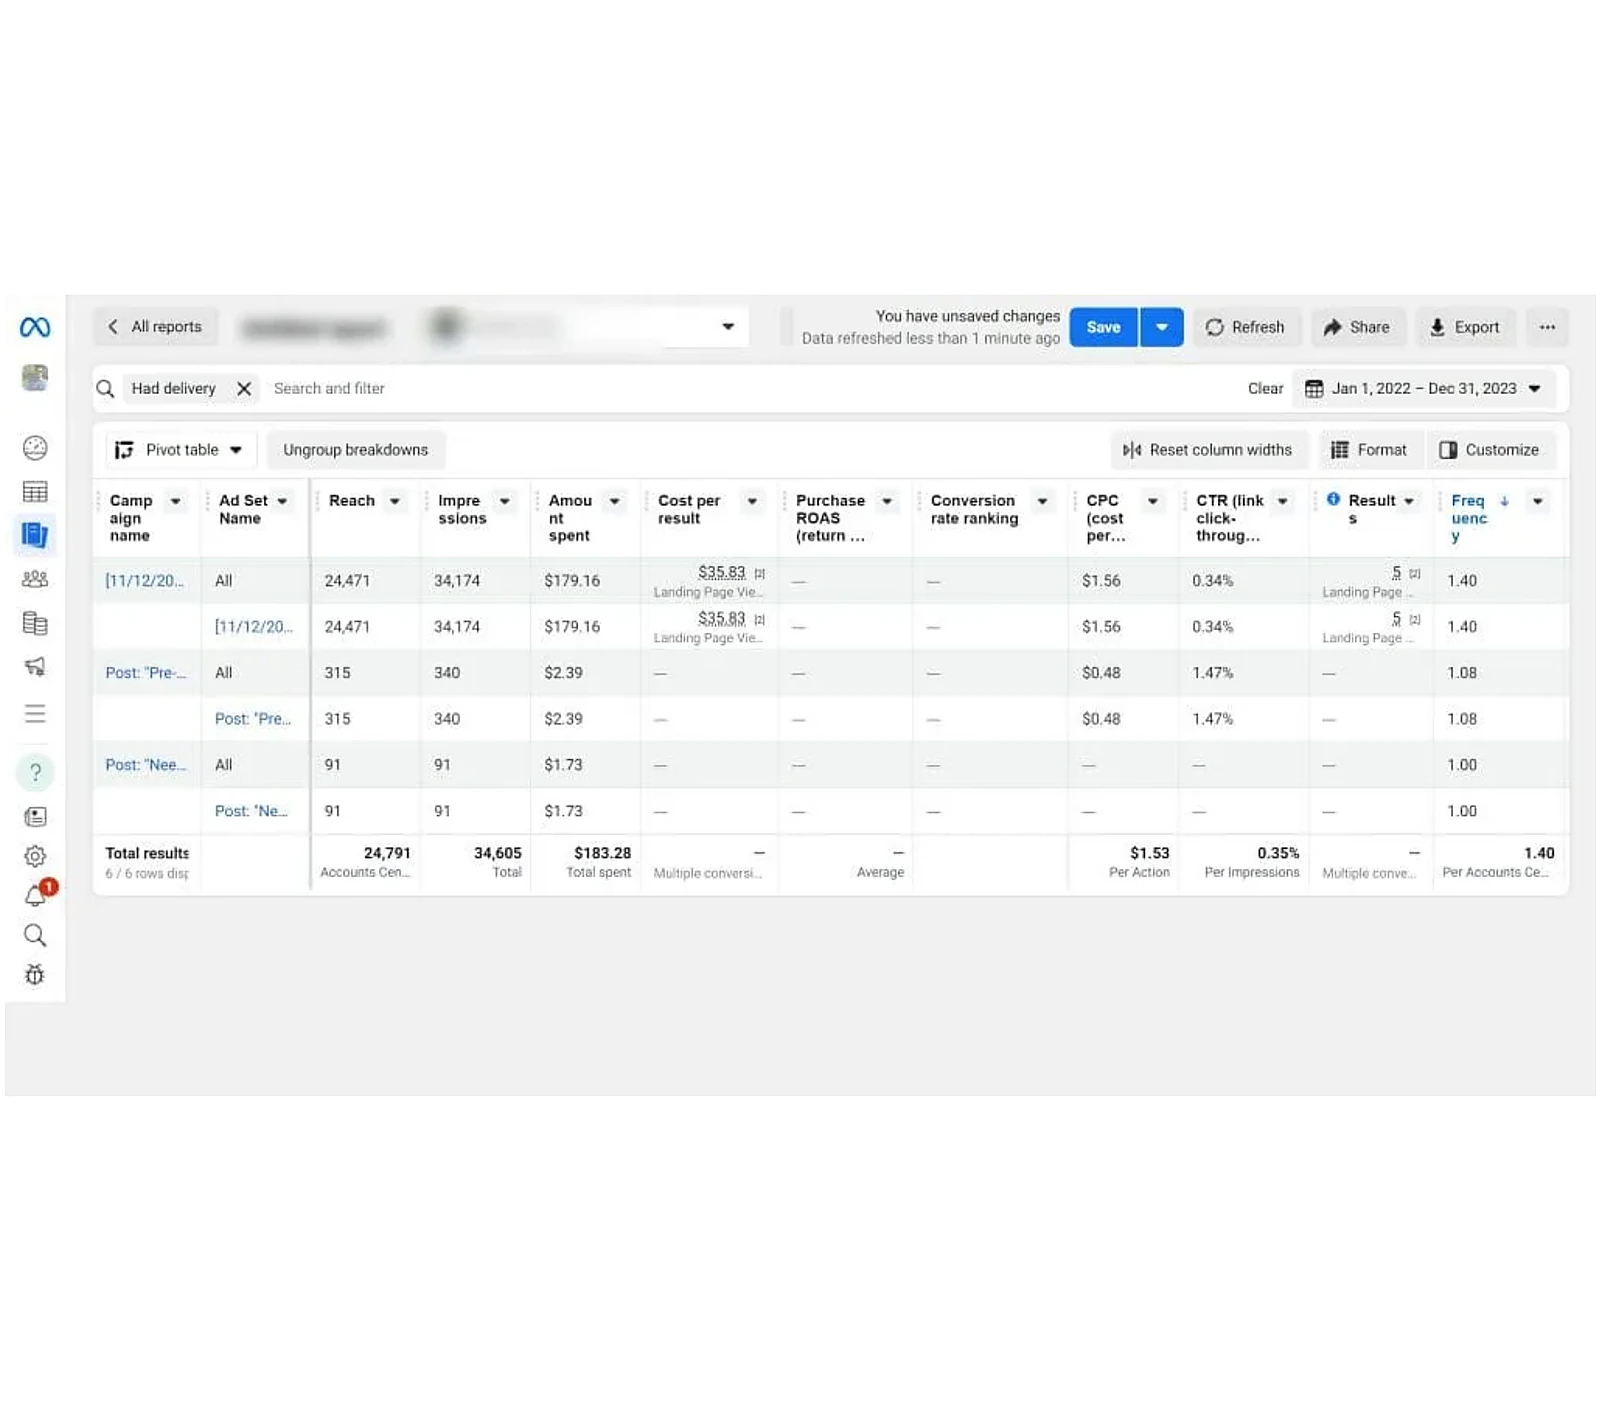The image size is (1600, 1416).
Task: Remove the Had delivery filter
Action: click(x=244, y=389)
